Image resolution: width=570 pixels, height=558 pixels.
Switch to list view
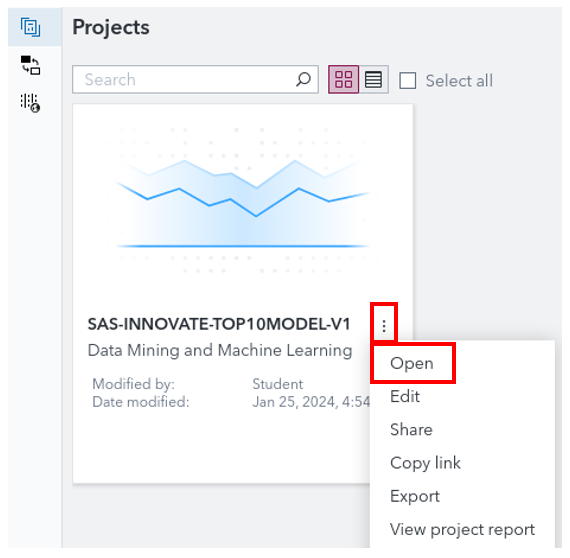coord(373,79)
